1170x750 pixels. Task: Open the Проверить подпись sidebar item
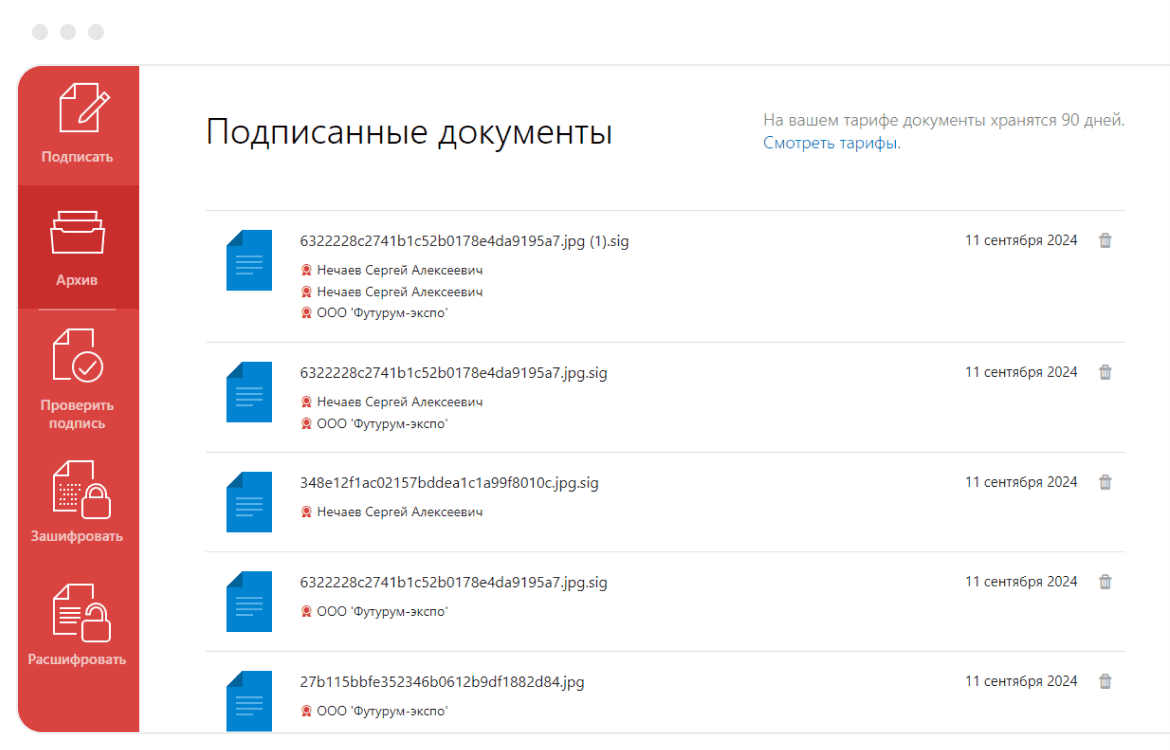coord(78,379)
